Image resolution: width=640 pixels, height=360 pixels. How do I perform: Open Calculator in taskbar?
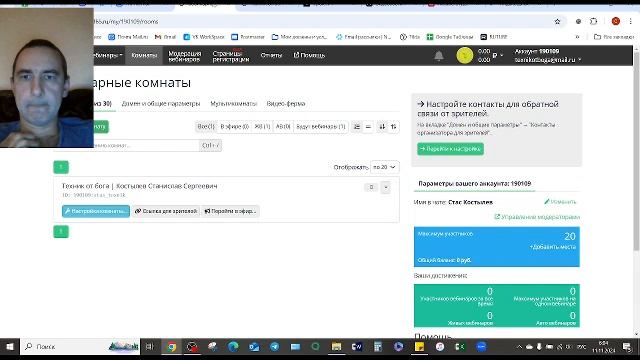(x=378, y=347)
